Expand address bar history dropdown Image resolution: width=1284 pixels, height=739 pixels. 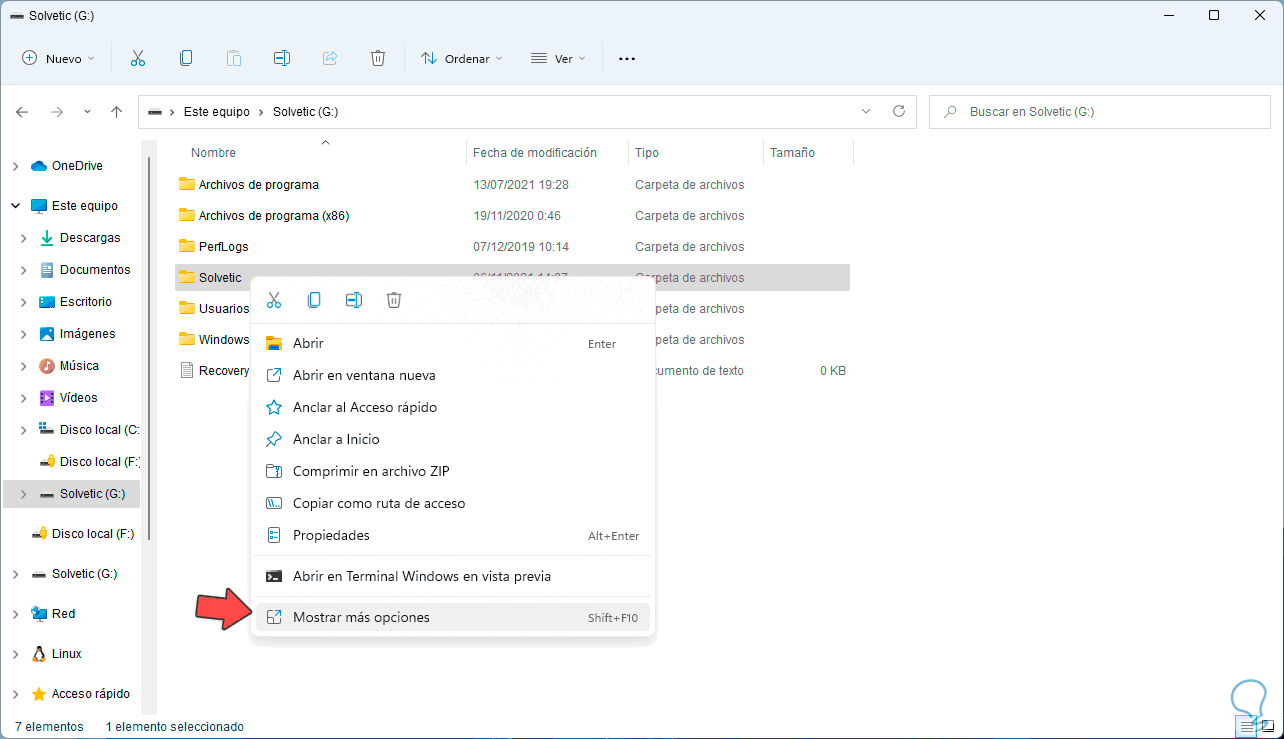tap(866, 112)
